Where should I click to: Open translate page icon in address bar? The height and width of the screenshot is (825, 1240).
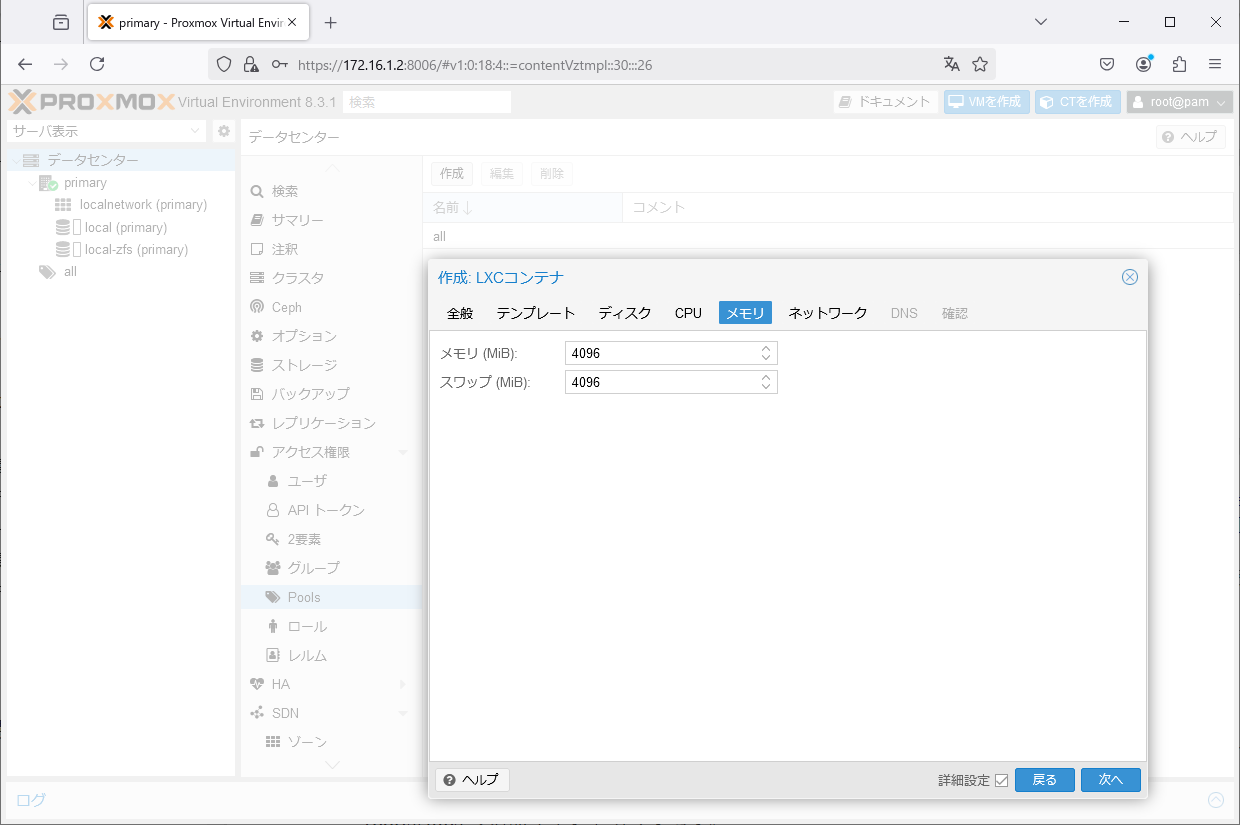tap(951, 64)
